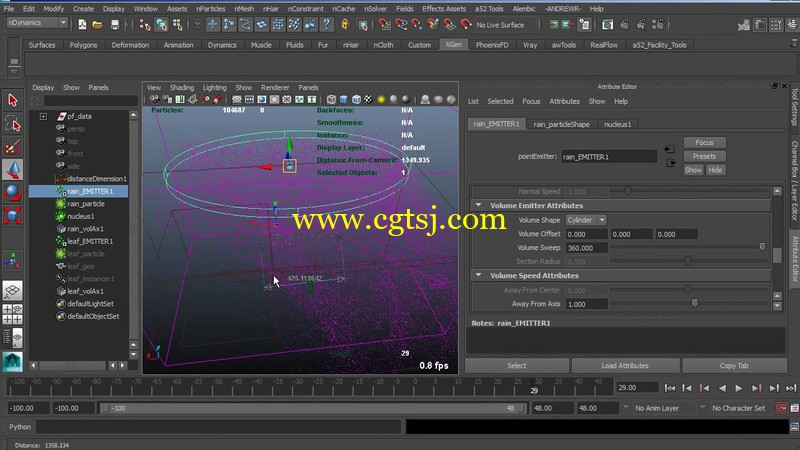Choose the Lasso select tool

13,123
